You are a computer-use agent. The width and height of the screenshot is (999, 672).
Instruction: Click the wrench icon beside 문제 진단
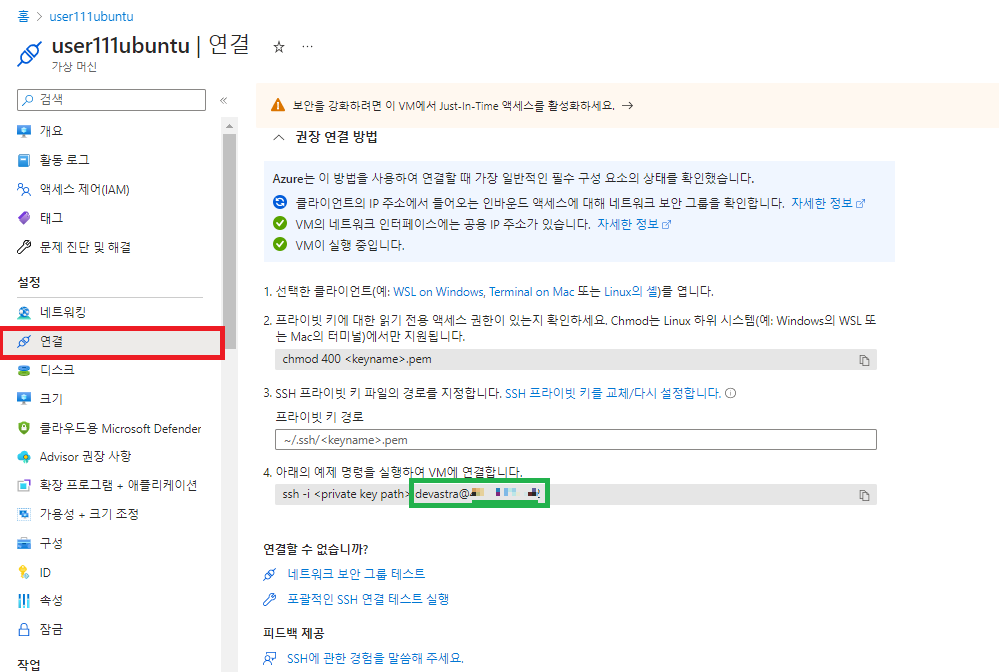pos(24,247)
